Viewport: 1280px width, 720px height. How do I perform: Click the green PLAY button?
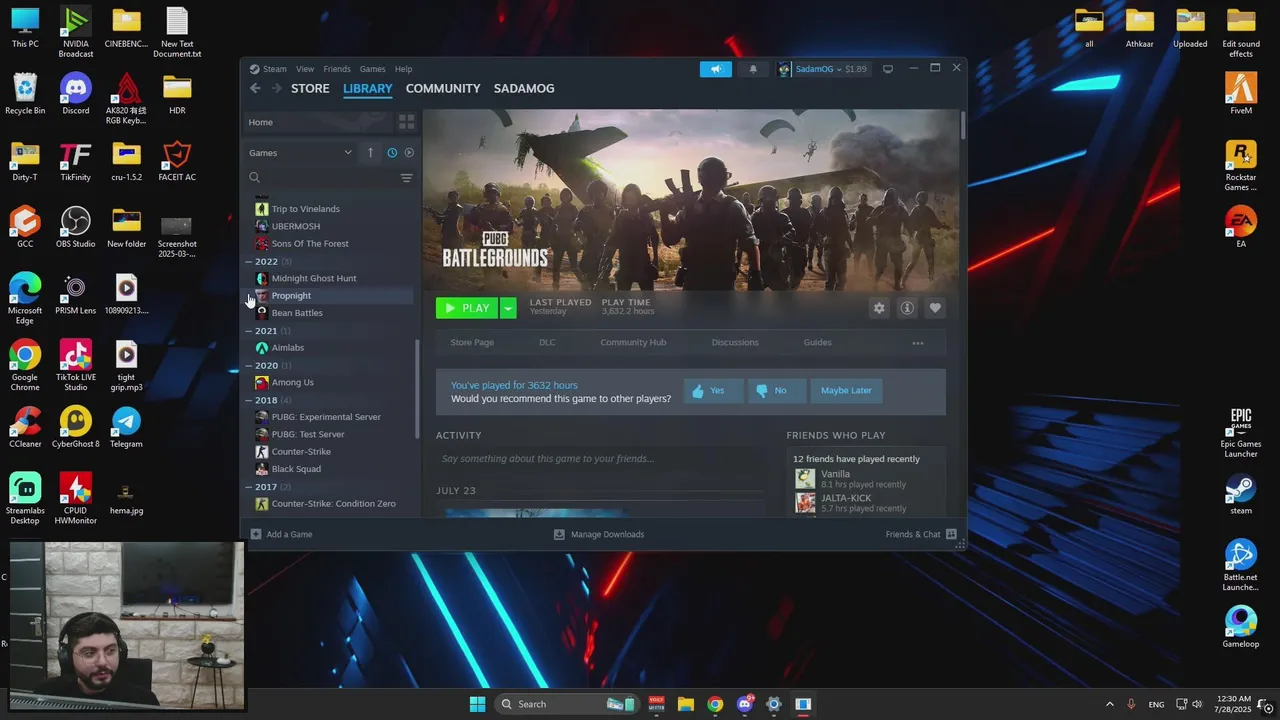click(467, 308)
